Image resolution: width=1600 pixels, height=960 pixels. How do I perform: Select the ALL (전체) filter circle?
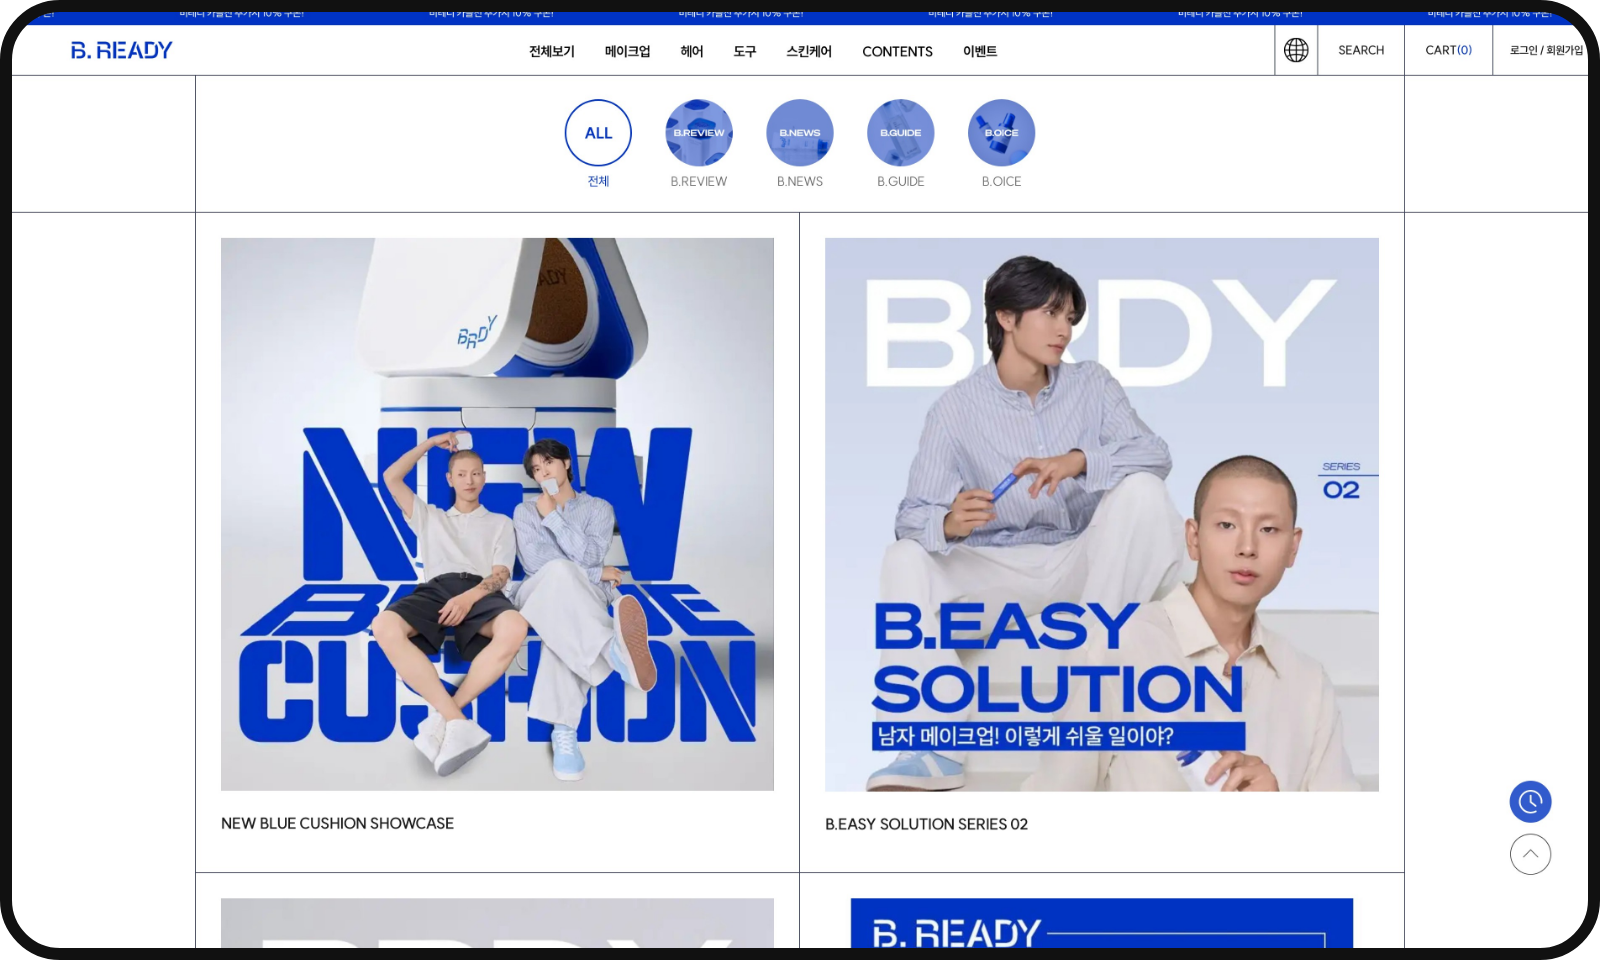pyautogui.click(x=598, y=132)
